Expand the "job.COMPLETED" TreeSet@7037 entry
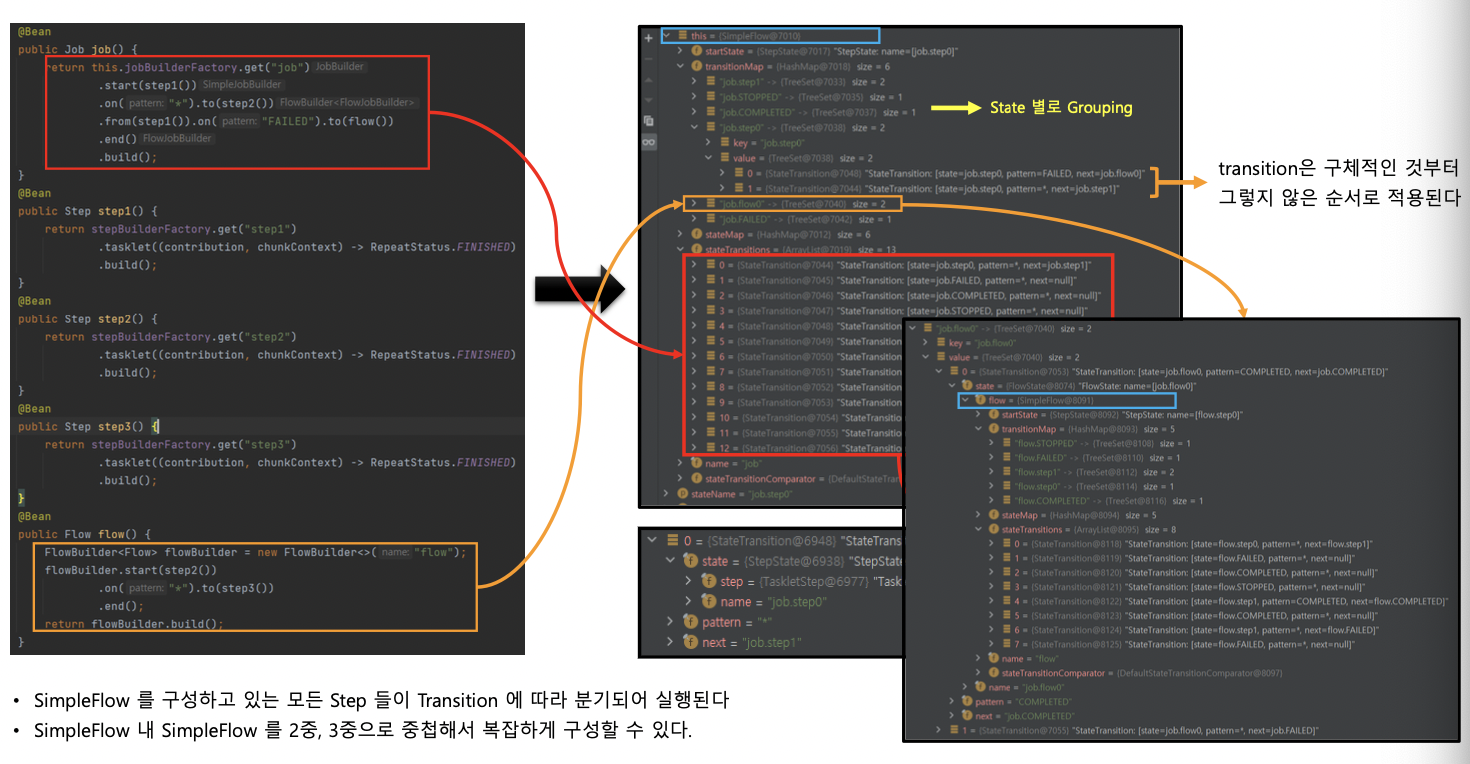The image size is (1470, 764). [x=694, y=112]
